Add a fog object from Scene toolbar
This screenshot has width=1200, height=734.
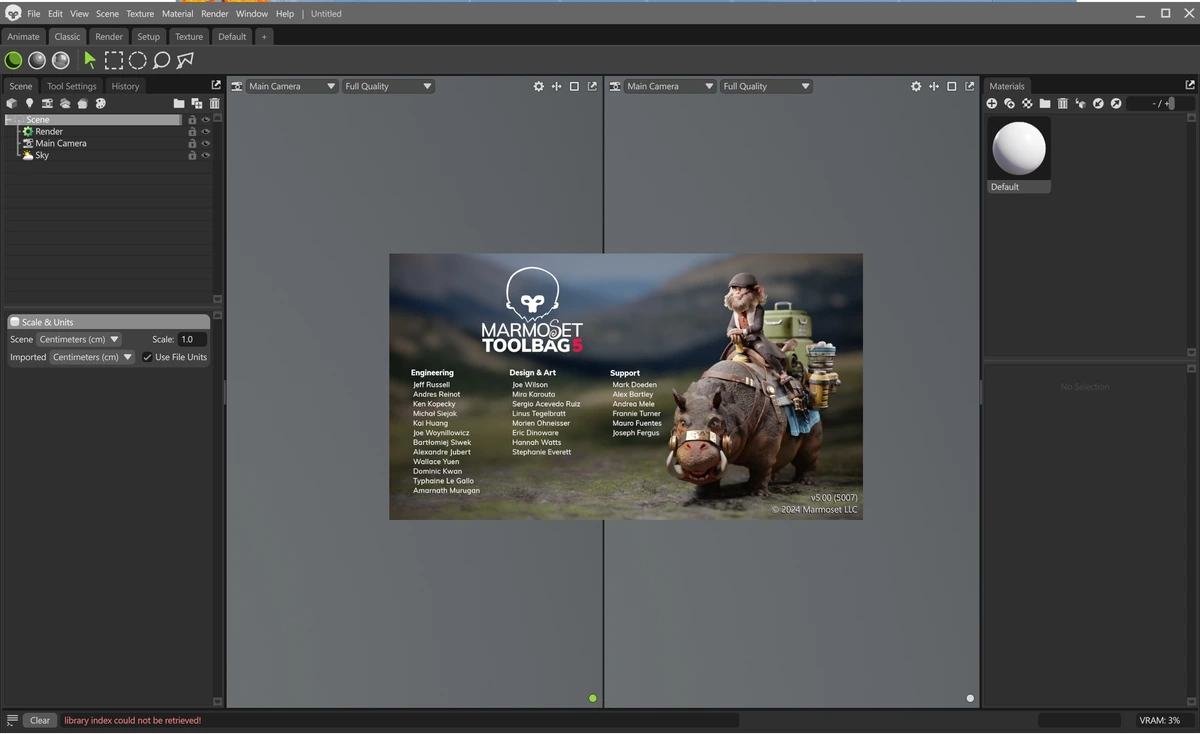(65, 103)
